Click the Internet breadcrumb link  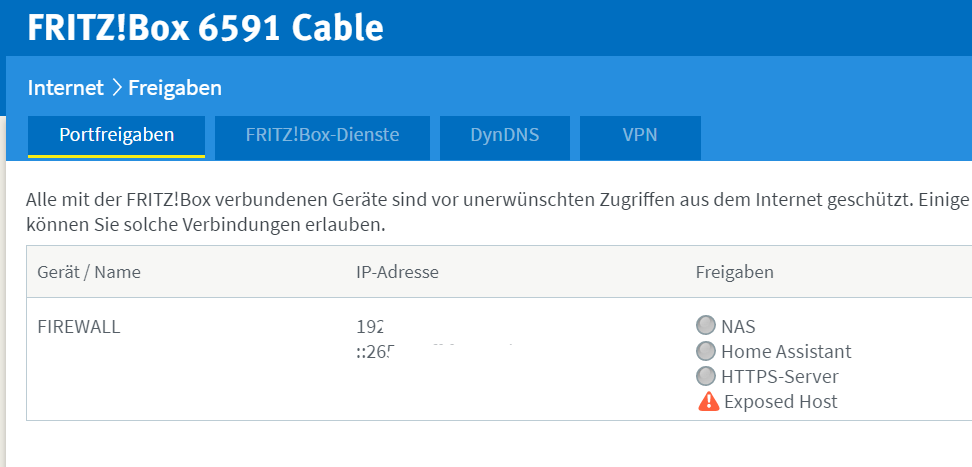65,88
